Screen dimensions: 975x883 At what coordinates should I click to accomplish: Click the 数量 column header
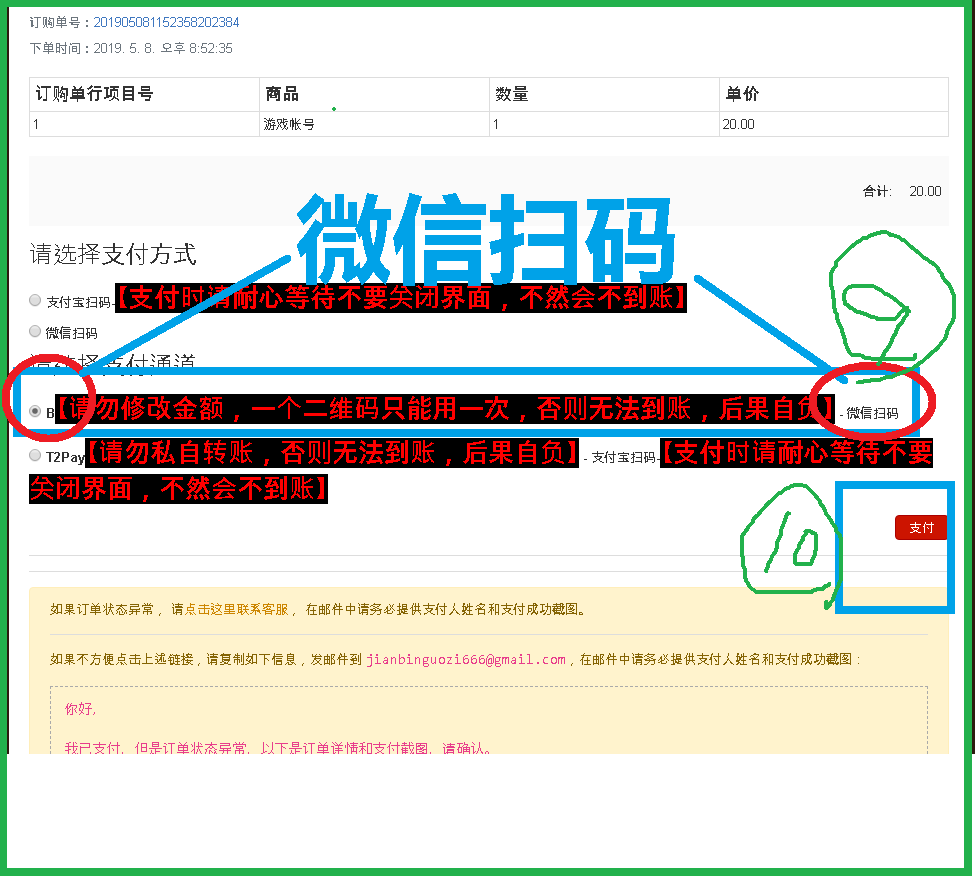coord(604,95)
